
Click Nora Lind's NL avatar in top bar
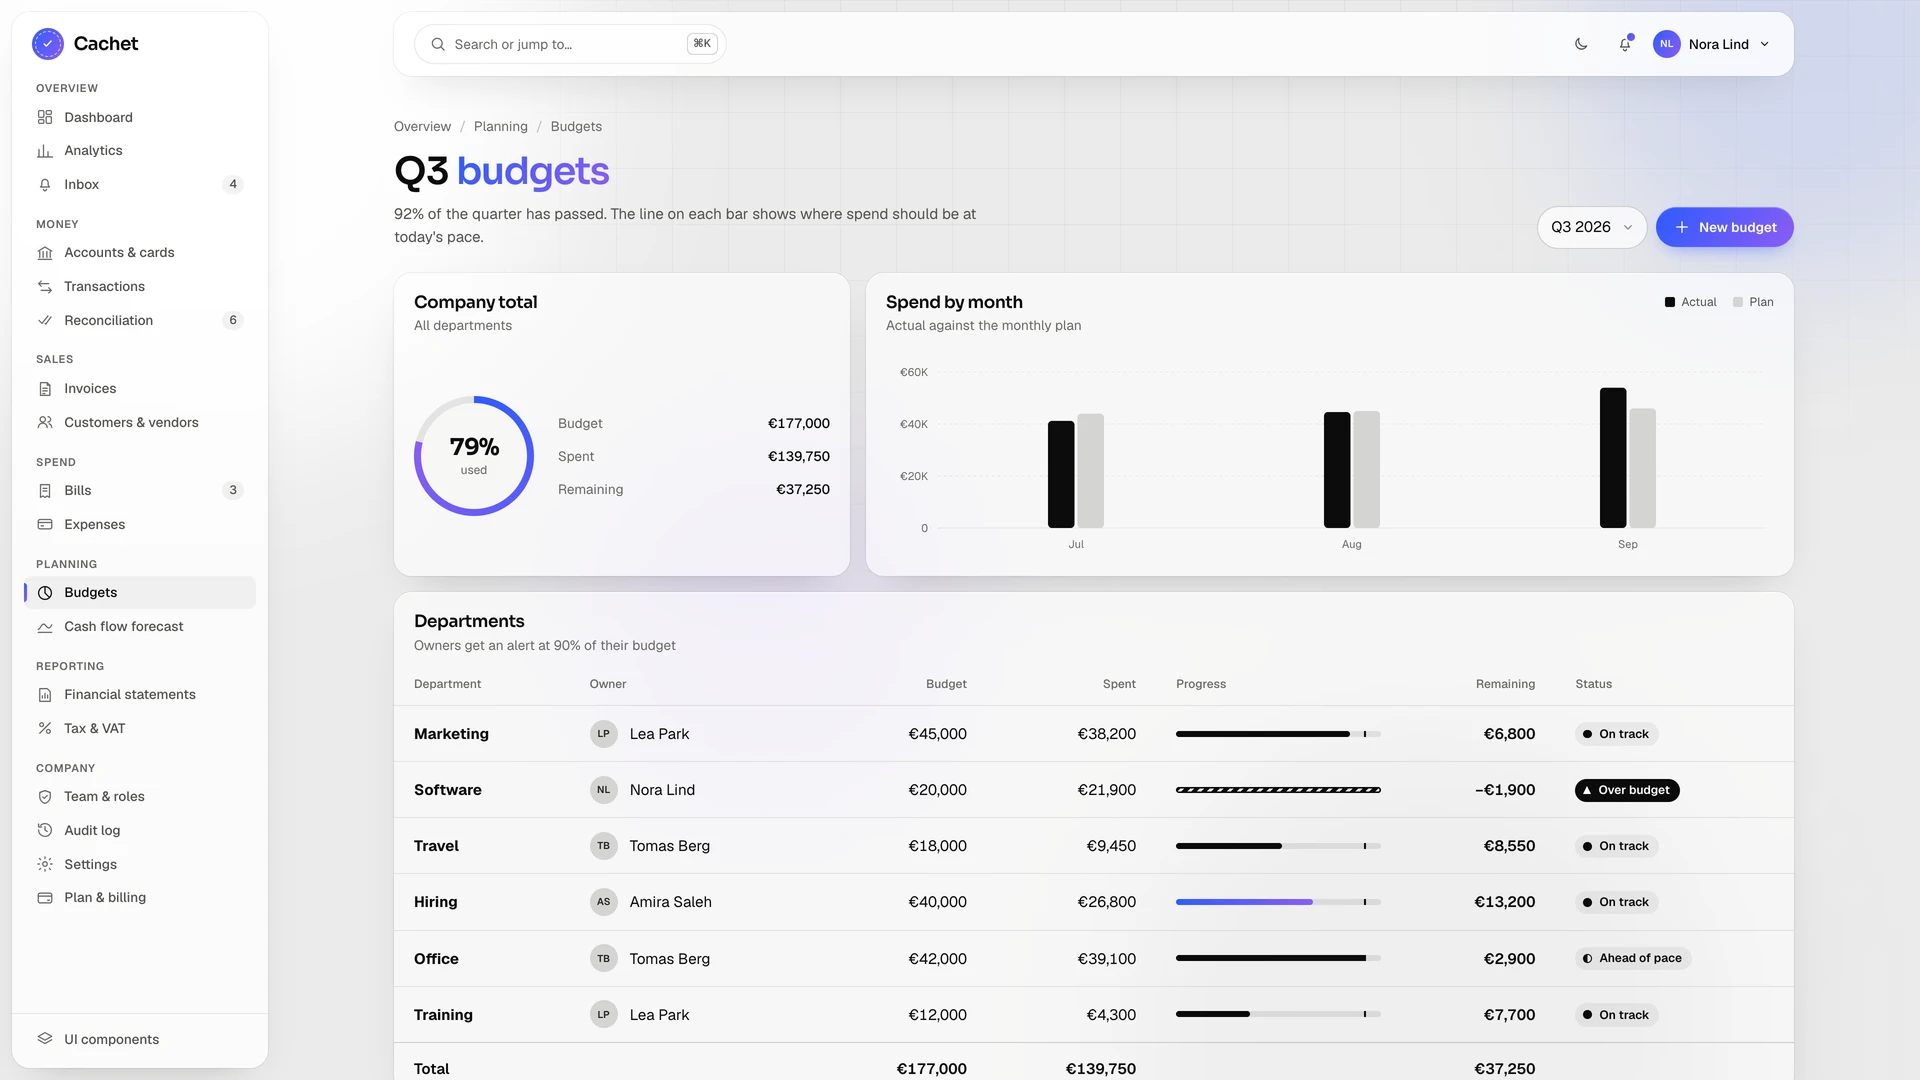pos(1666,44)
